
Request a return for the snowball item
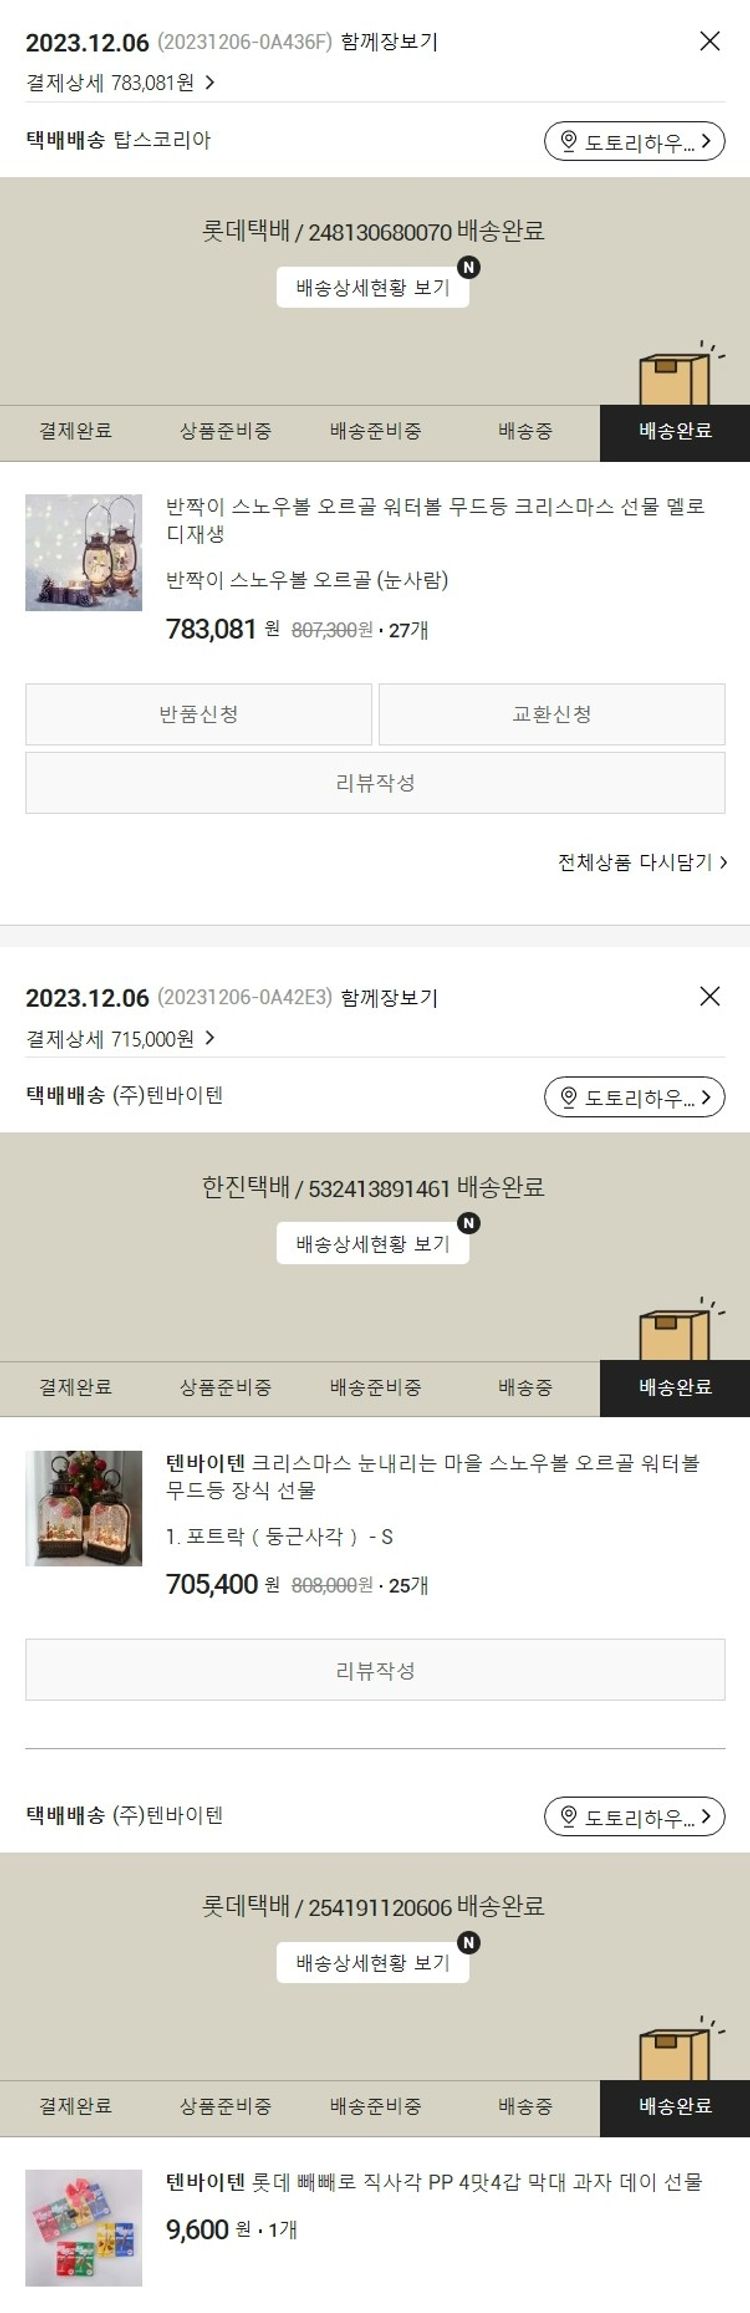point(199,714)
